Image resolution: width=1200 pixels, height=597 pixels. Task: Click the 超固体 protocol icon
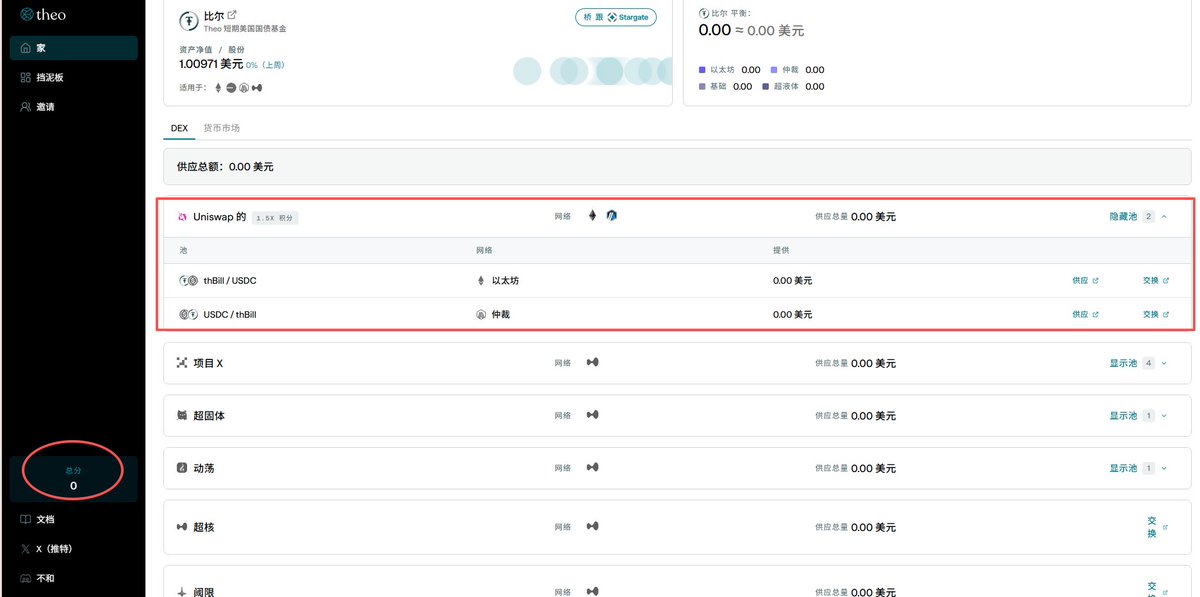pos(182,415)
